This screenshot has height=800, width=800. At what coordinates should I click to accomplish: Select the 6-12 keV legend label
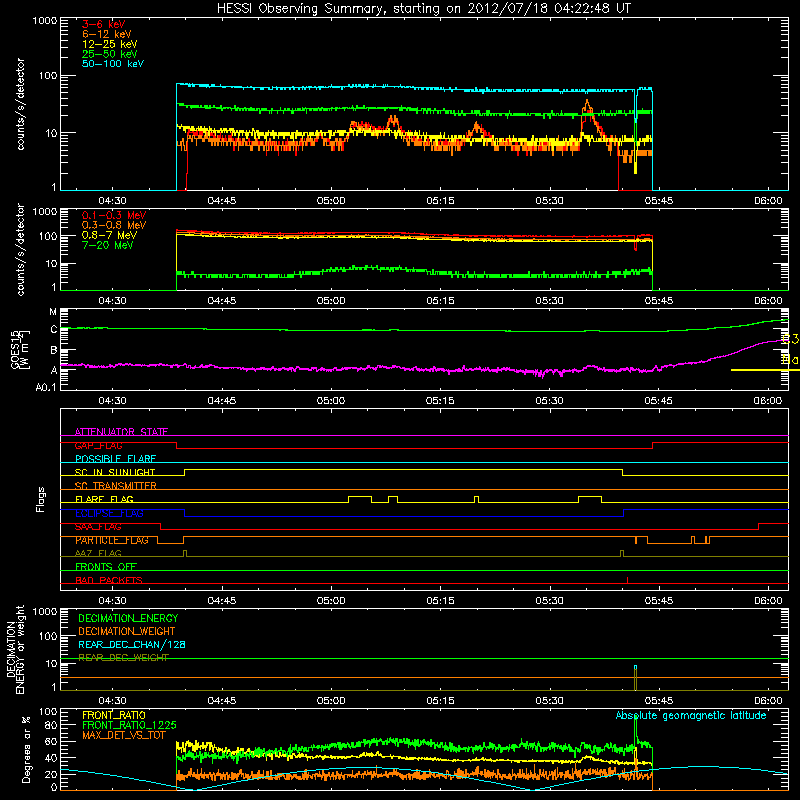click(107, 34)
